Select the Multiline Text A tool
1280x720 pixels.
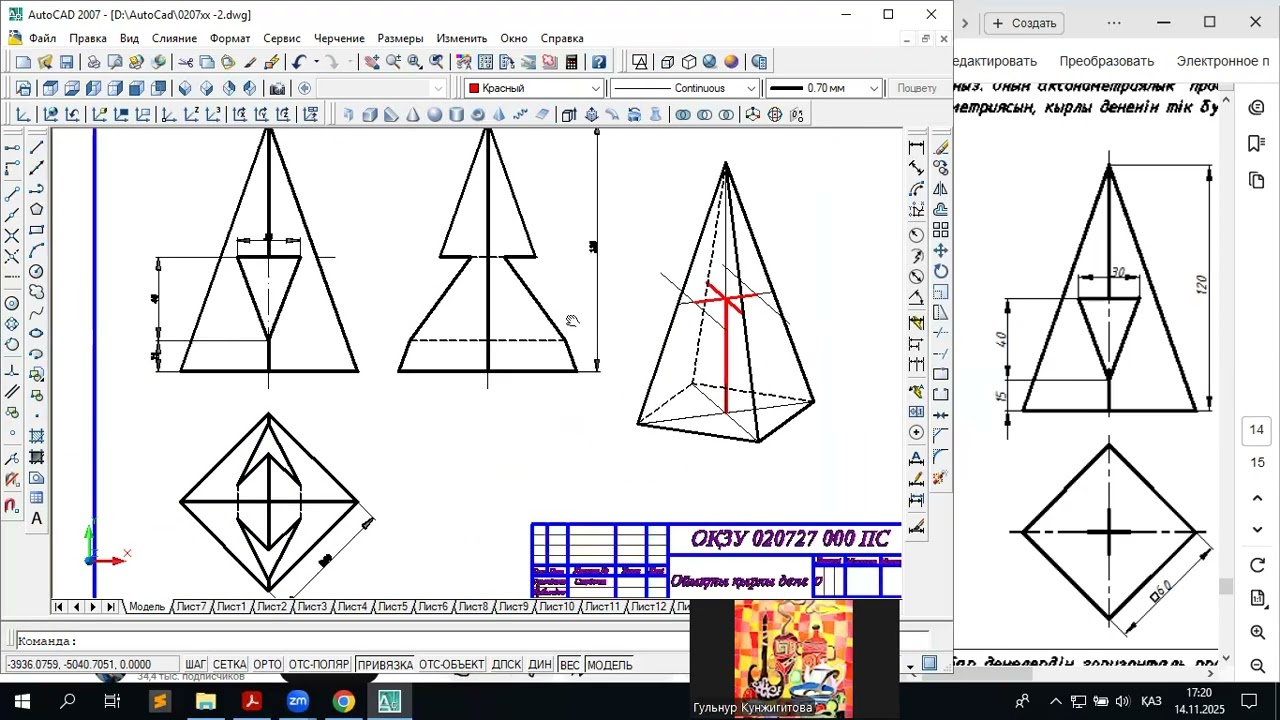37,518
